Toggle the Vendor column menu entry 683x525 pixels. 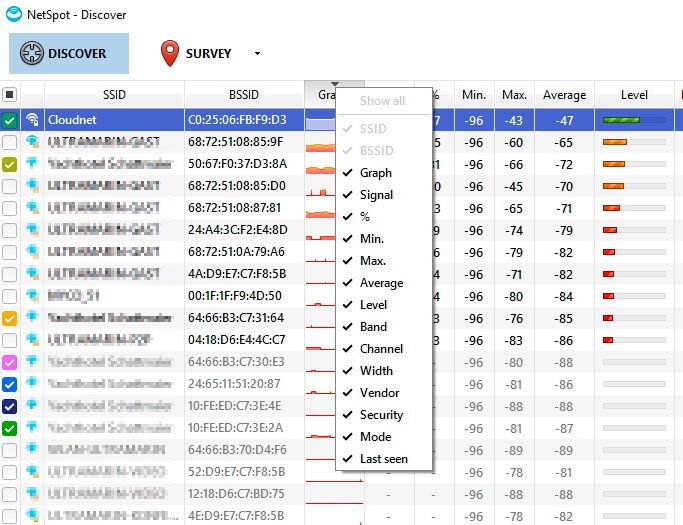pyautogui.click(x=384, y=393)
